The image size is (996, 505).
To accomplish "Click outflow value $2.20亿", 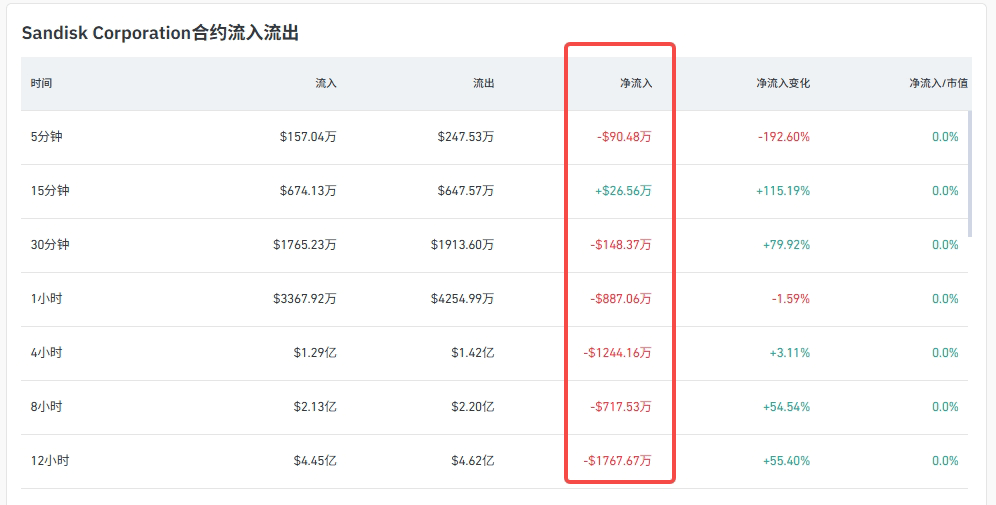I will pos(473,407).
